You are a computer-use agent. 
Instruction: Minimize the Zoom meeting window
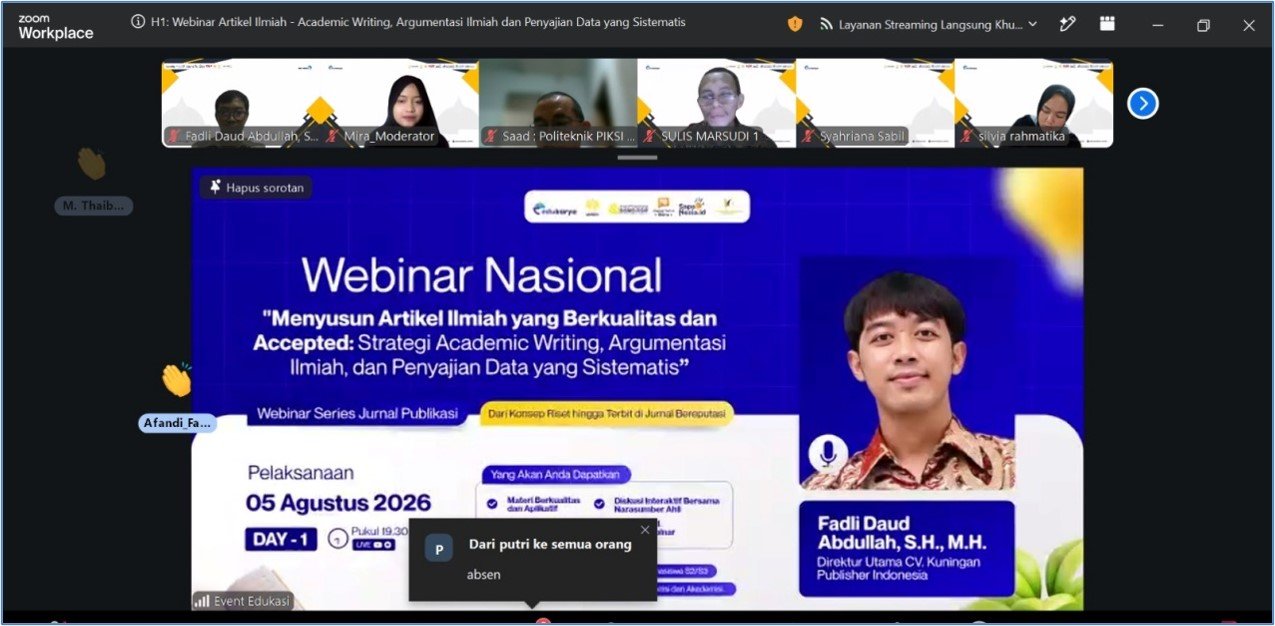[x=1158, y=26]
